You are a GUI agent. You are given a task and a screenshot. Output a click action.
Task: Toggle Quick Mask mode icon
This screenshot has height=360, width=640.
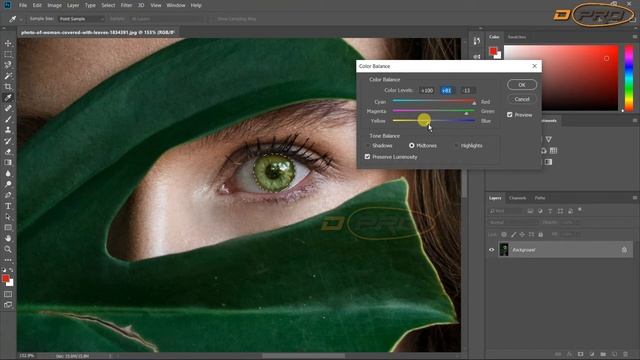(8, 294)
